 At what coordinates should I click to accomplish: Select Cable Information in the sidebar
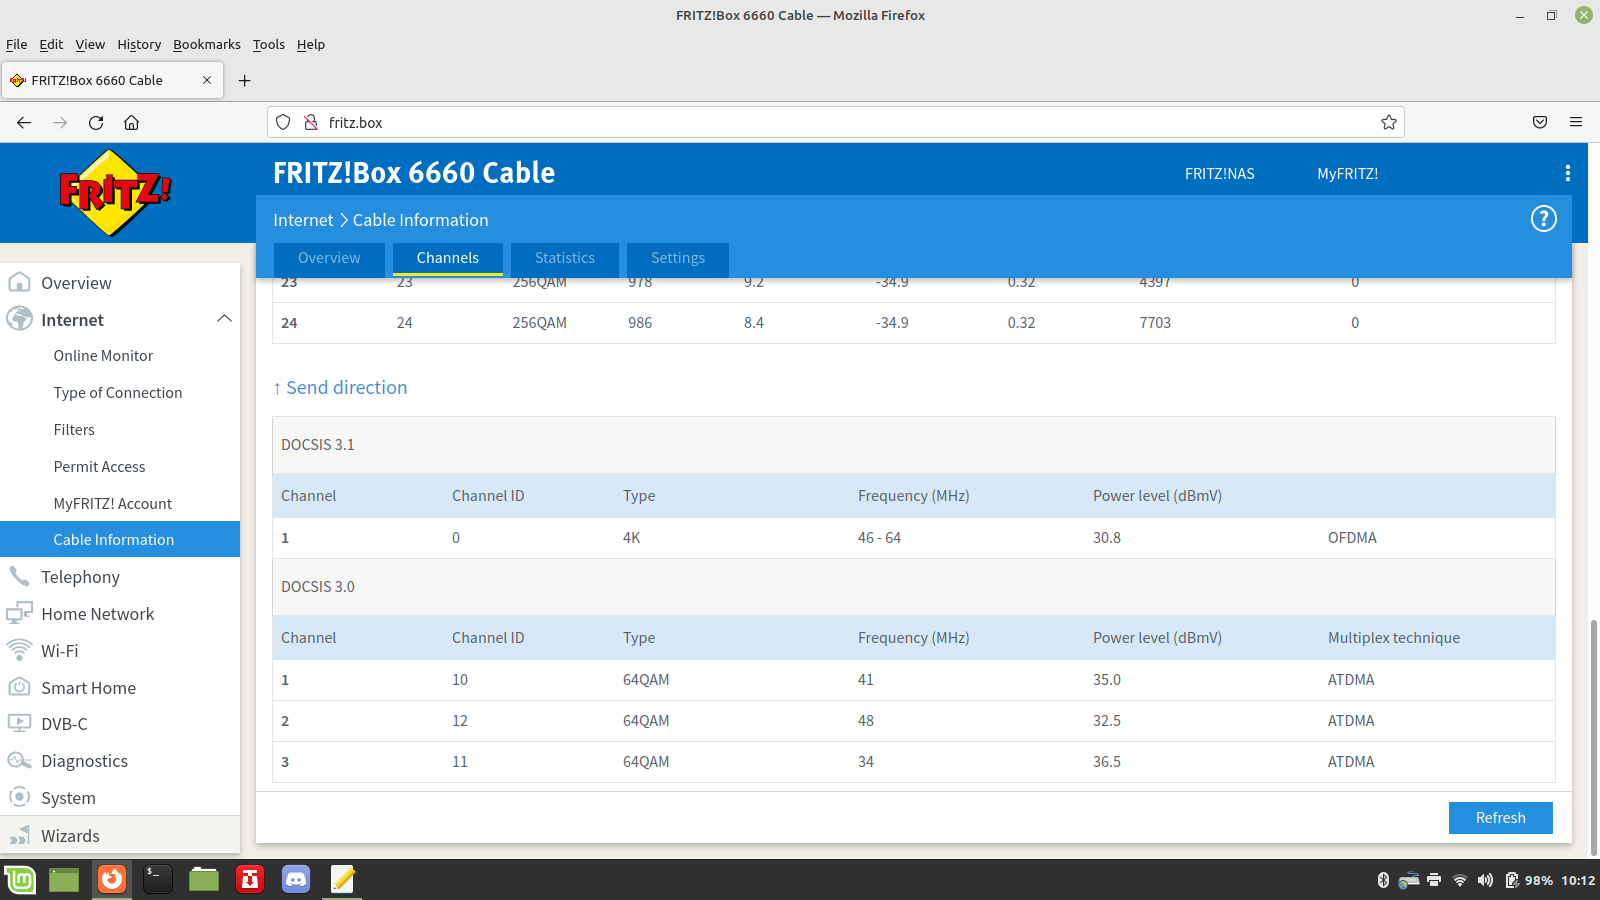(120, 539)
